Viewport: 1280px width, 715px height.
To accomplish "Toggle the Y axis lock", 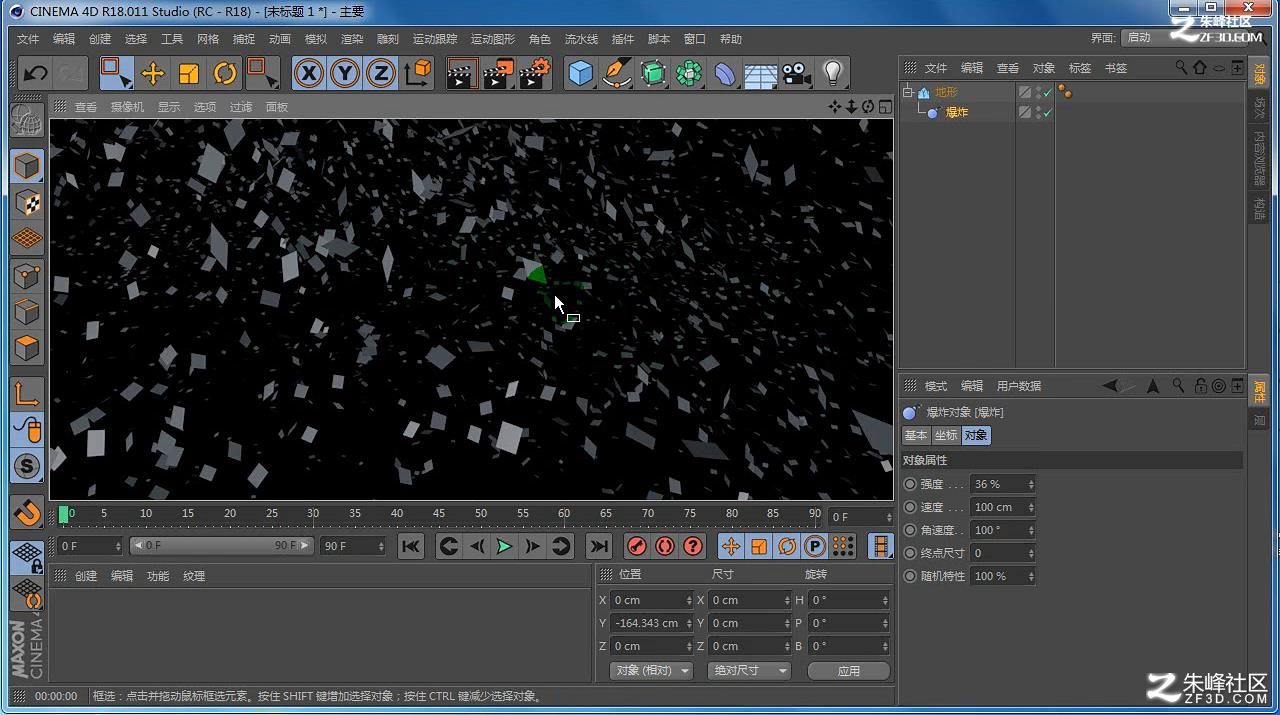I will click(345, 73).
